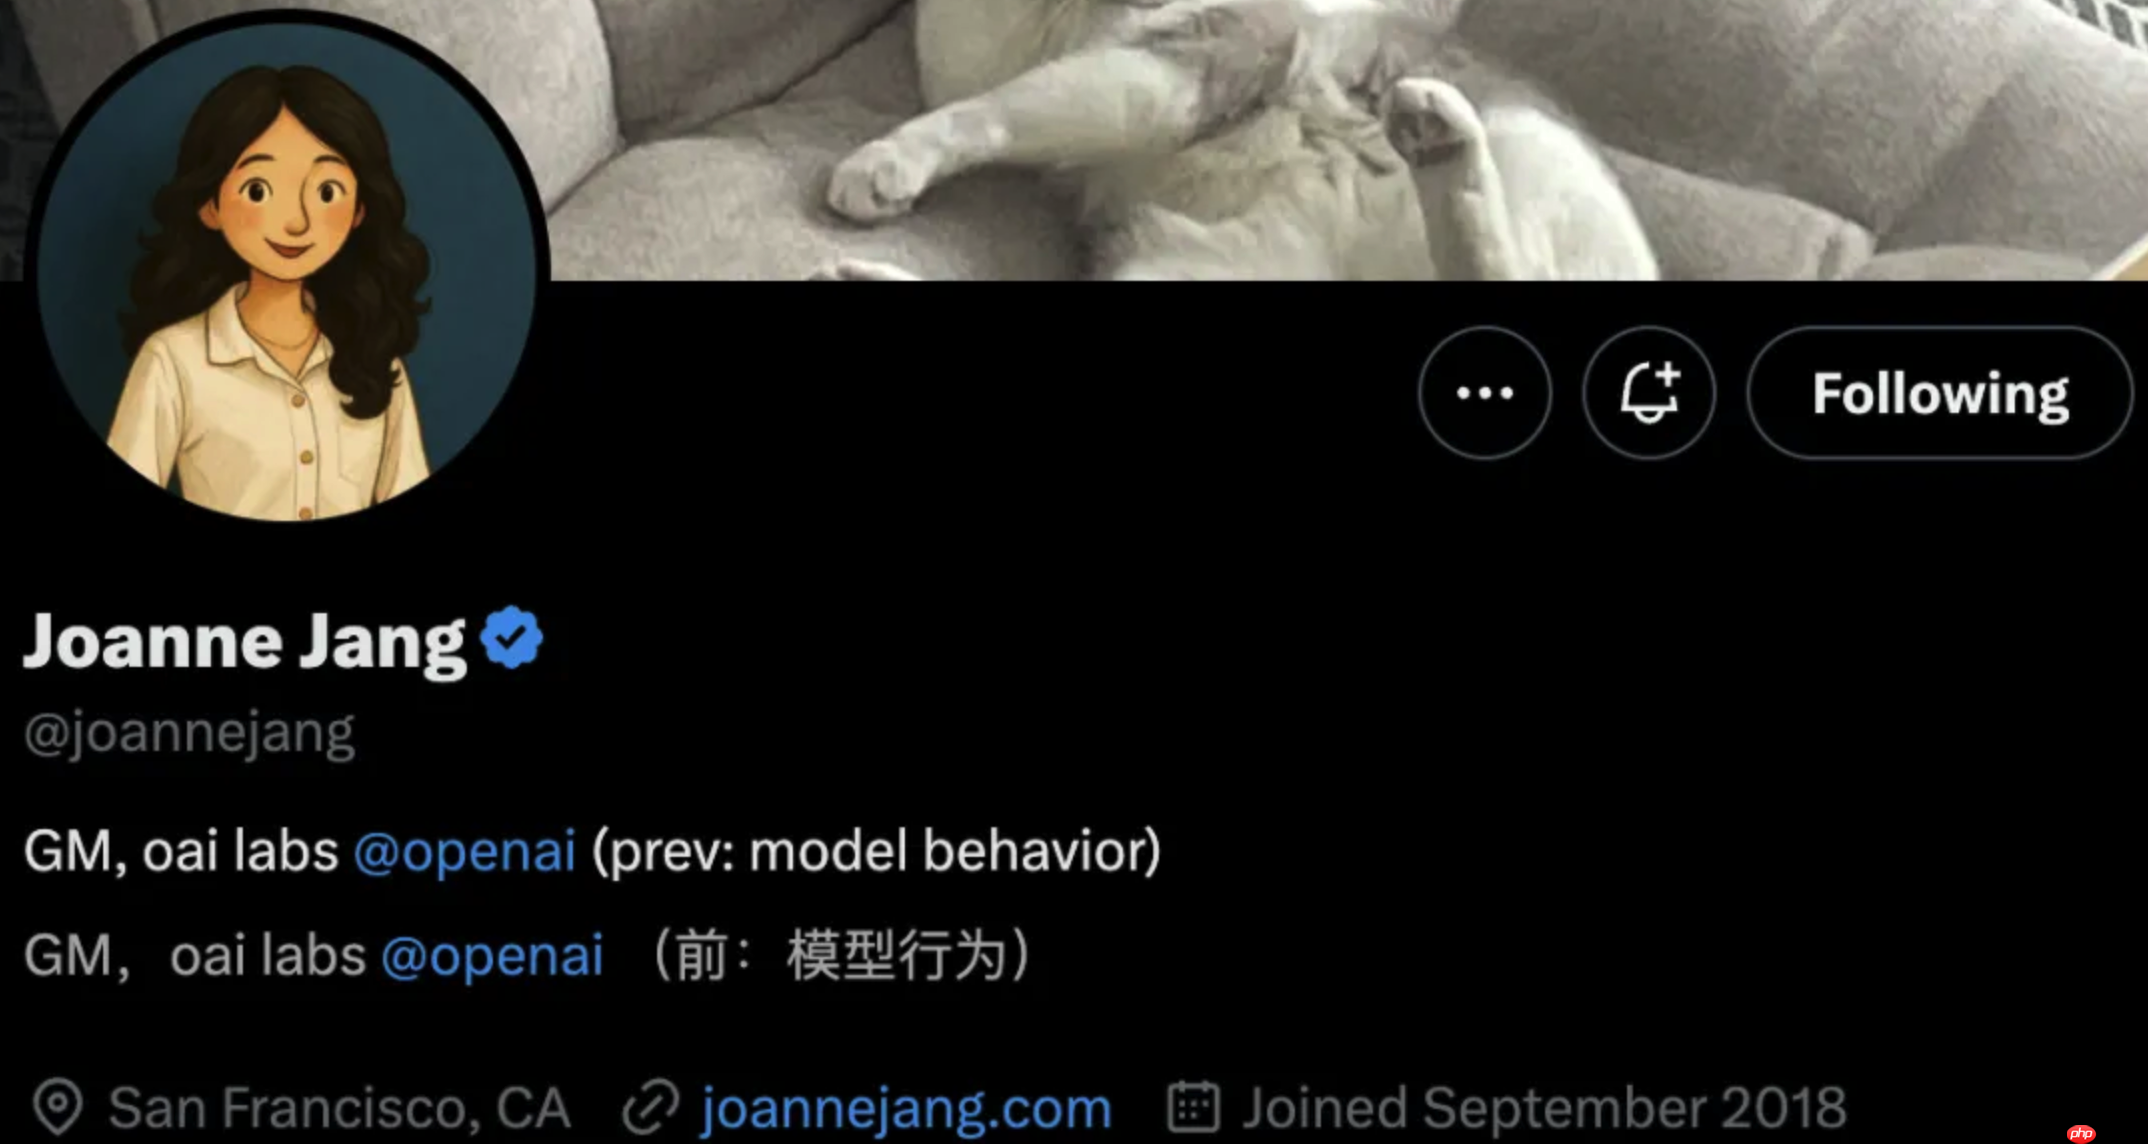The image size is (2148, 1144).
Task: Click the blue verified checkmark badge
Action: (512, 638)
